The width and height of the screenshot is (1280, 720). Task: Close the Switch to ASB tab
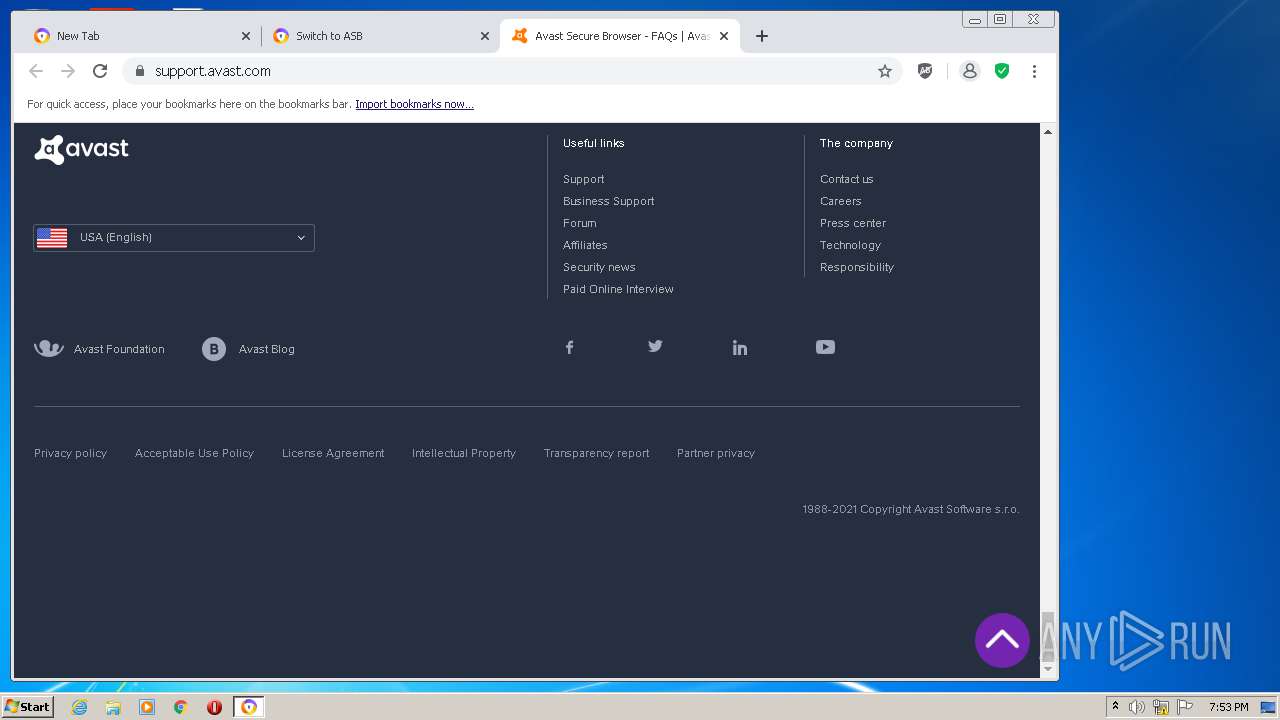coord(485,36)
